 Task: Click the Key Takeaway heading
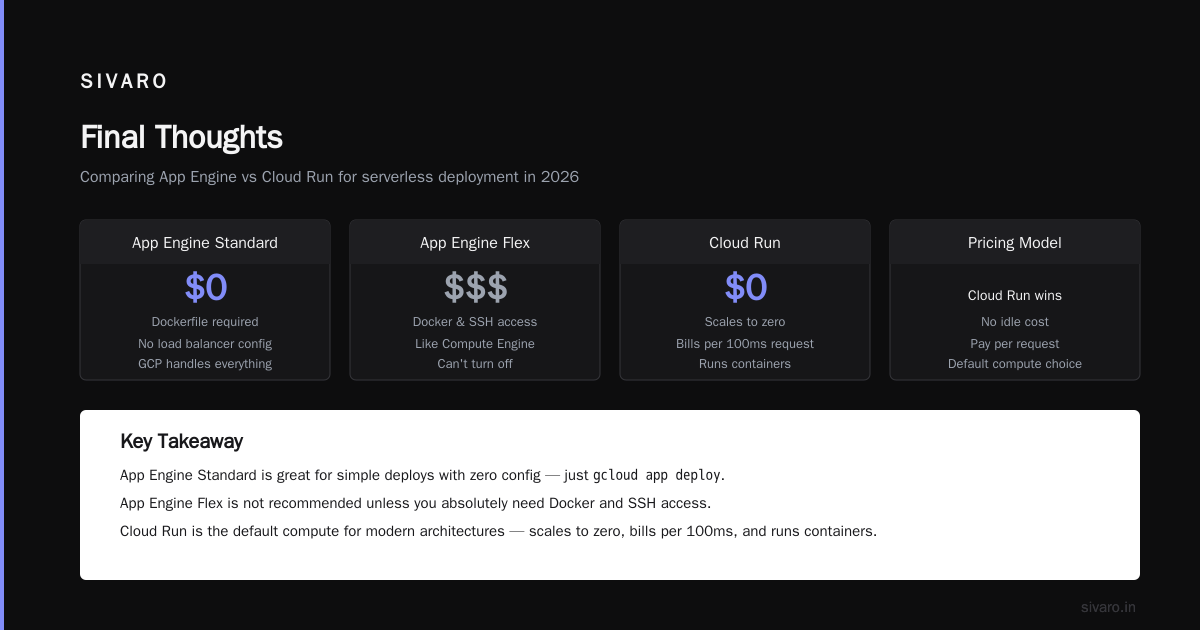click(181, 441)
